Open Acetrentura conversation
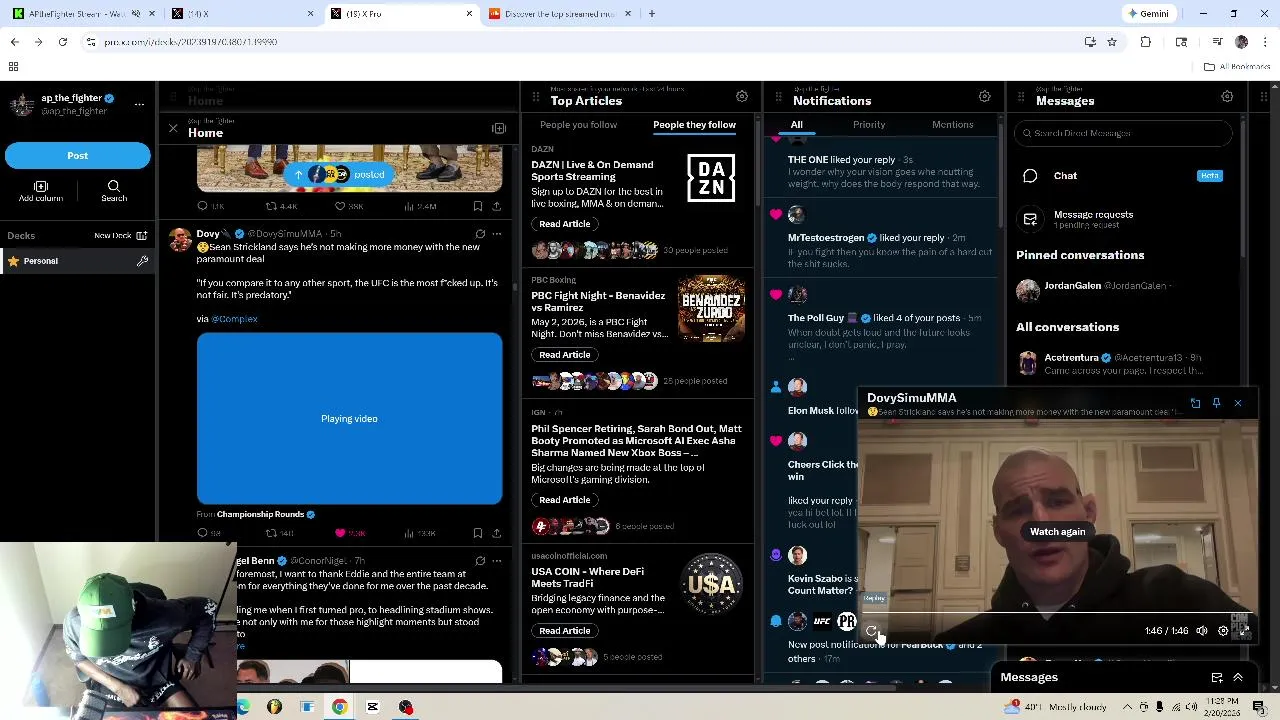Viewport: 1280px width, 720px height. coord(1122,364)
